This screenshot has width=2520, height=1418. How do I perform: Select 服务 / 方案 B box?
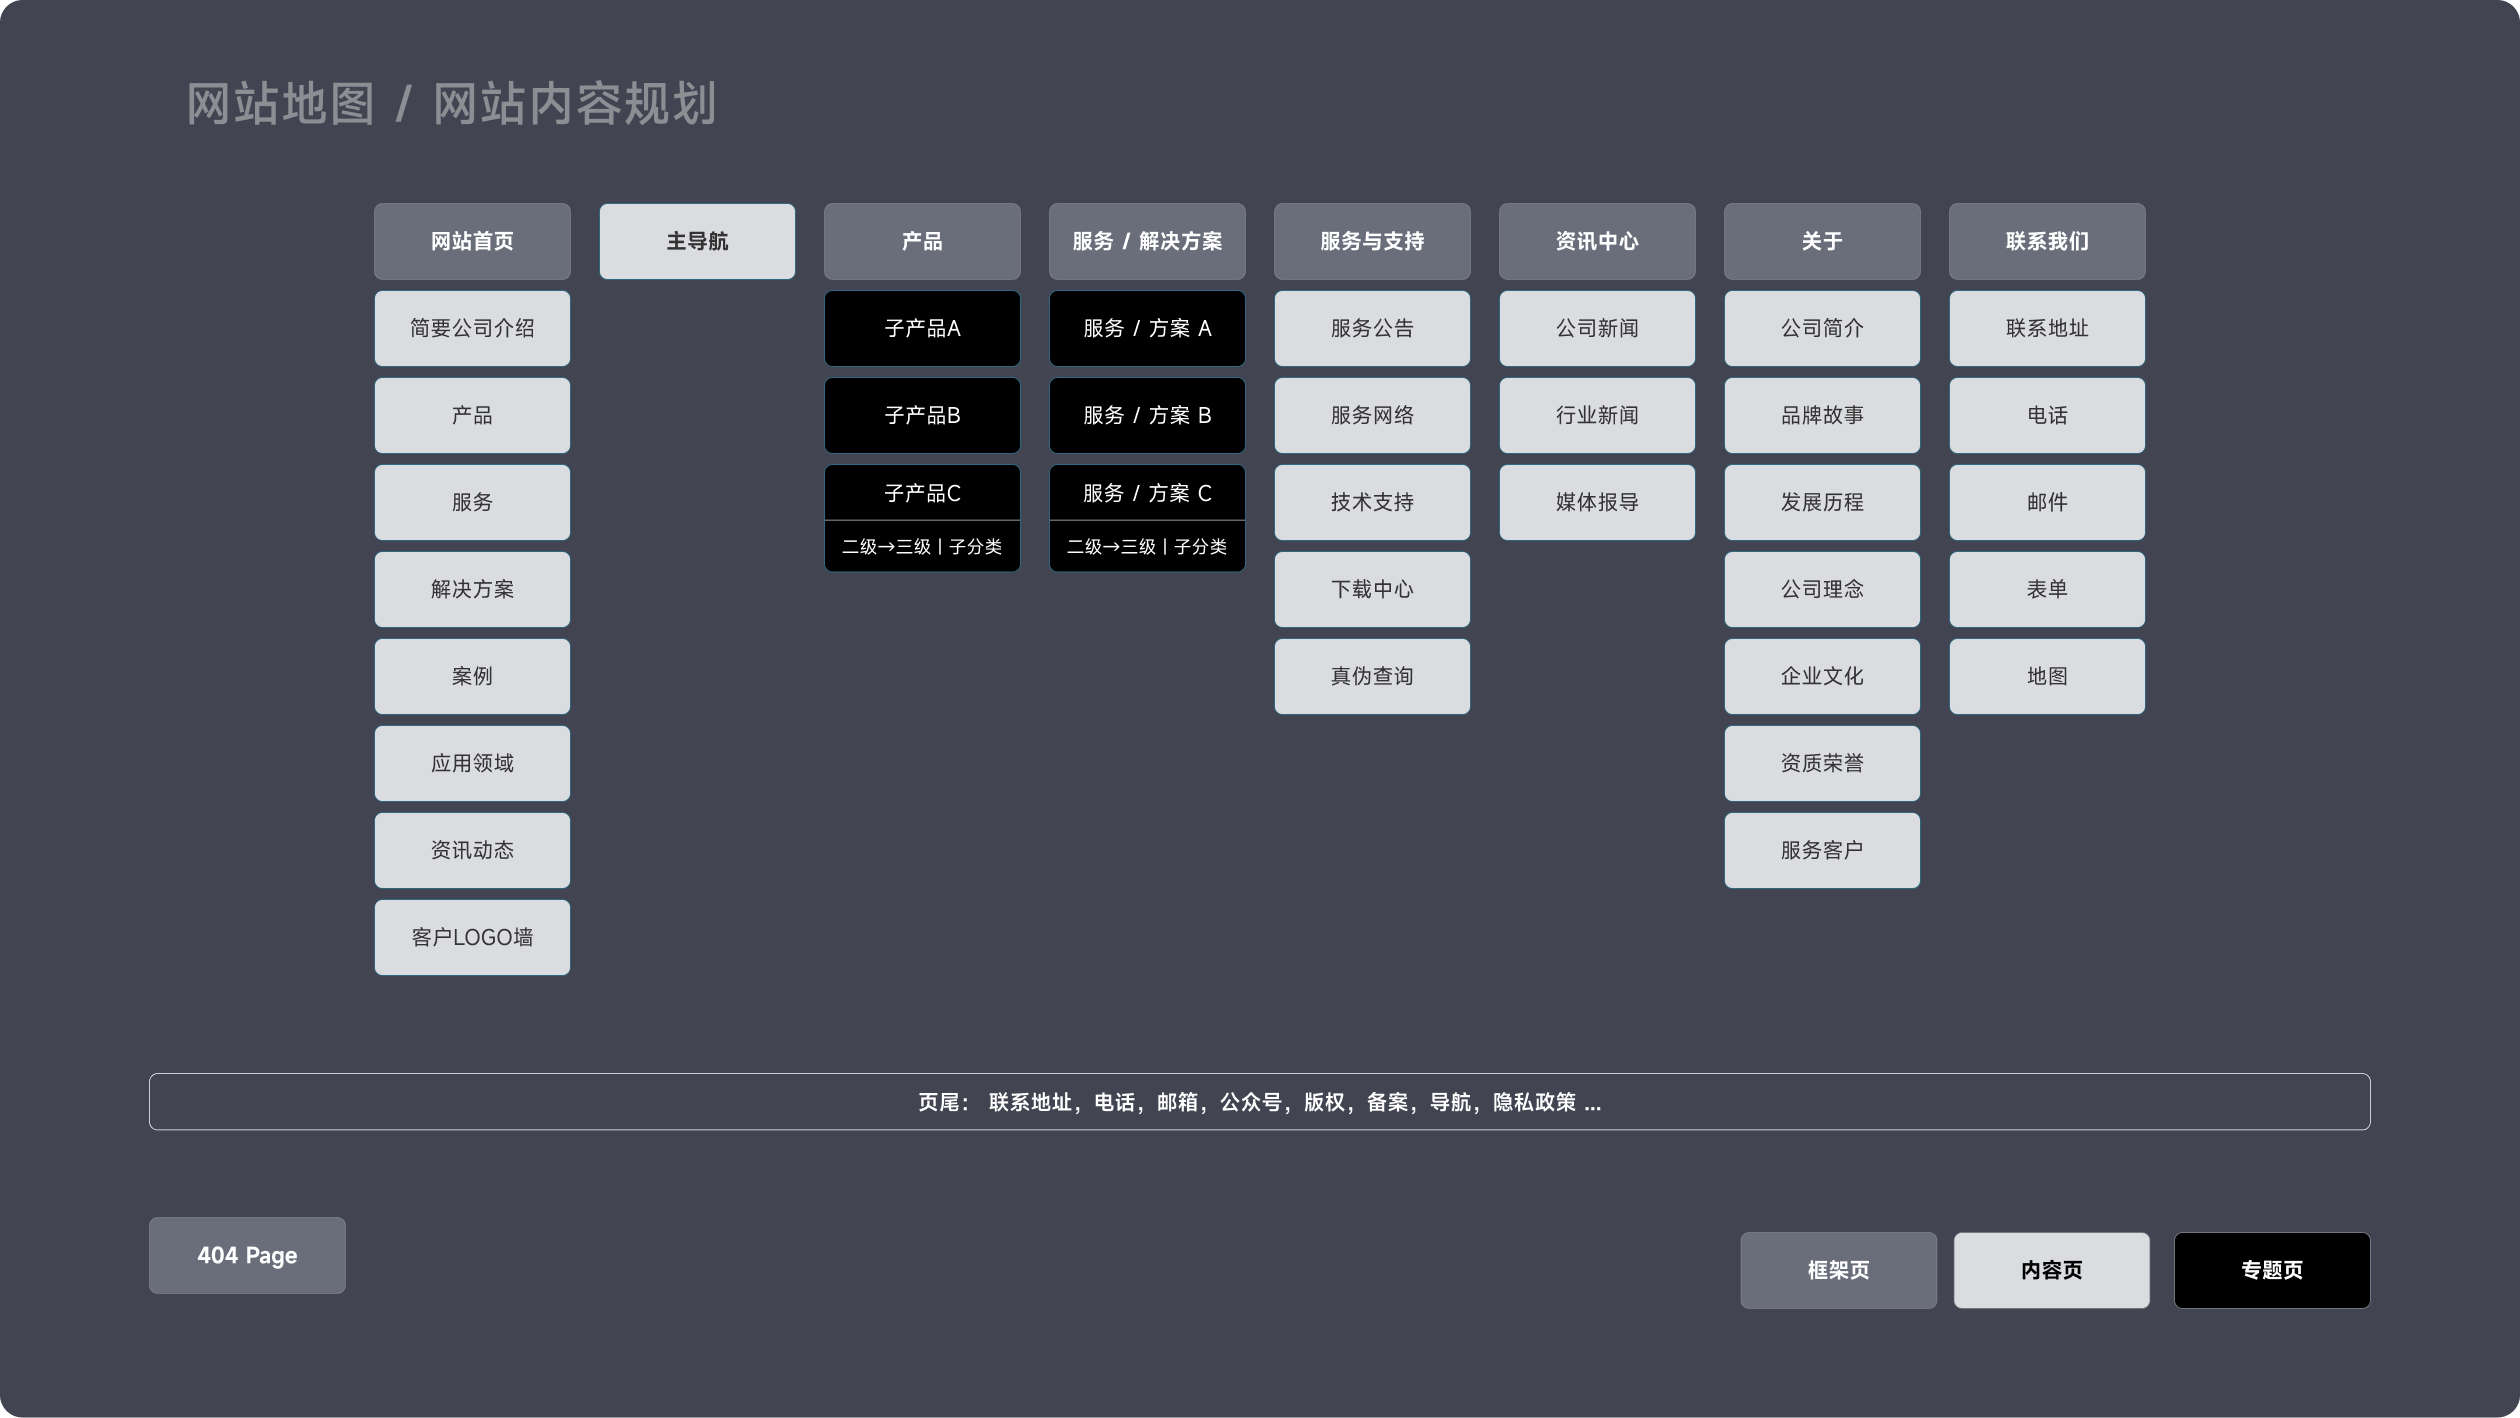point(1147,415)
